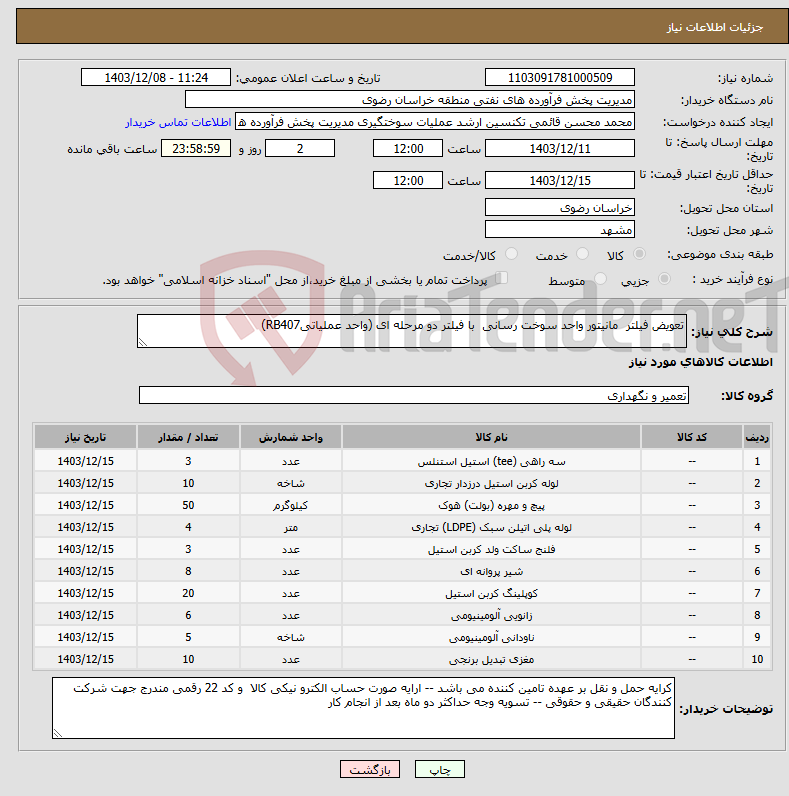The width and height of the screenshot is (789, 796).
Task: Click the ردیف column header
Action: (x=757, y=437)
